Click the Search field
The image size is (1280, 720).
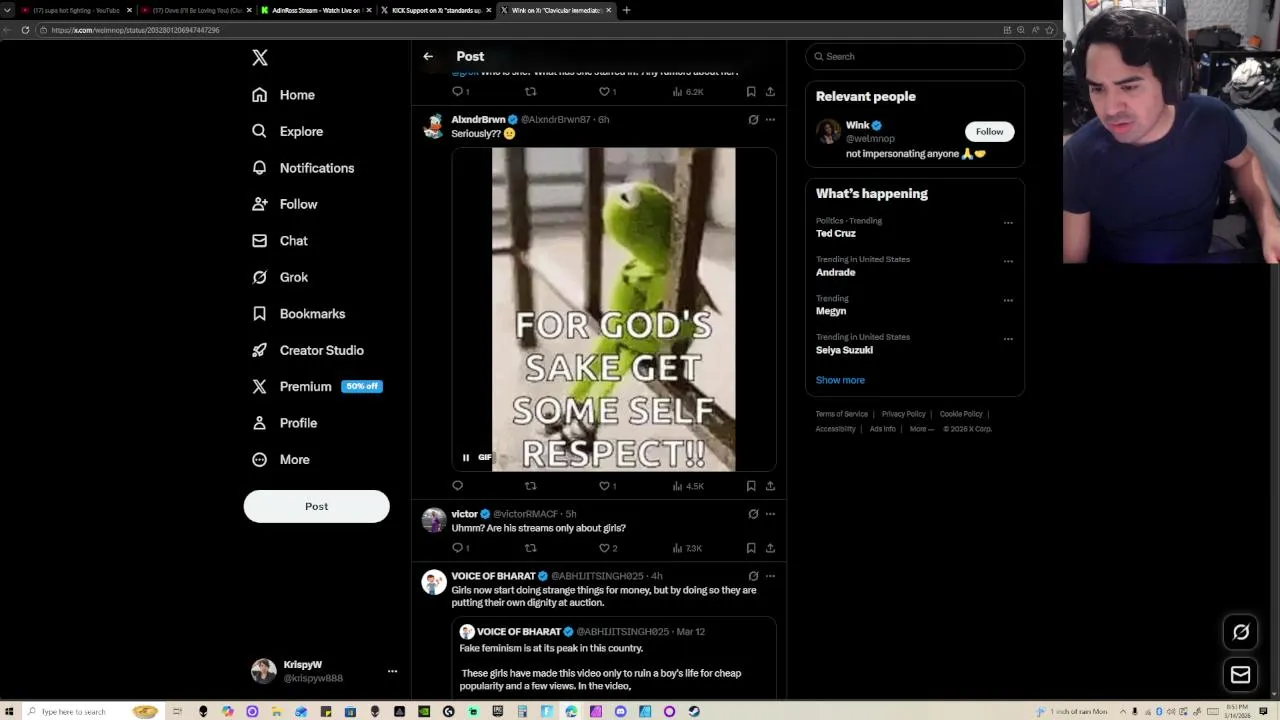(x=915, y=56)
